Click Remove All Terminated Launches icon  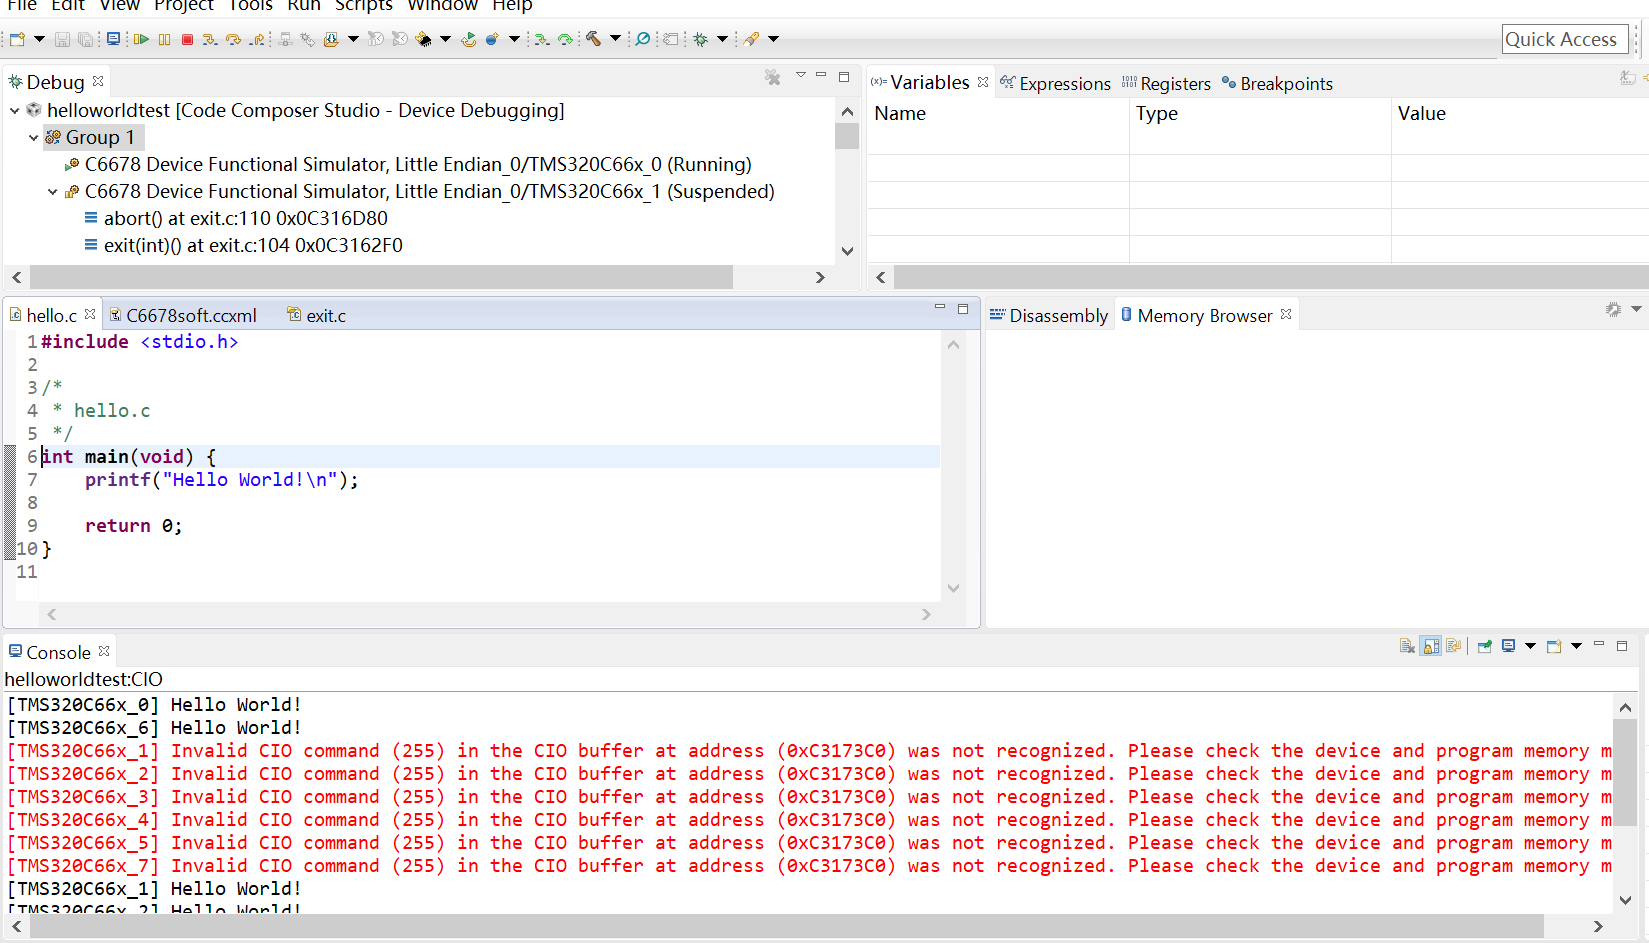click(773, 77)
